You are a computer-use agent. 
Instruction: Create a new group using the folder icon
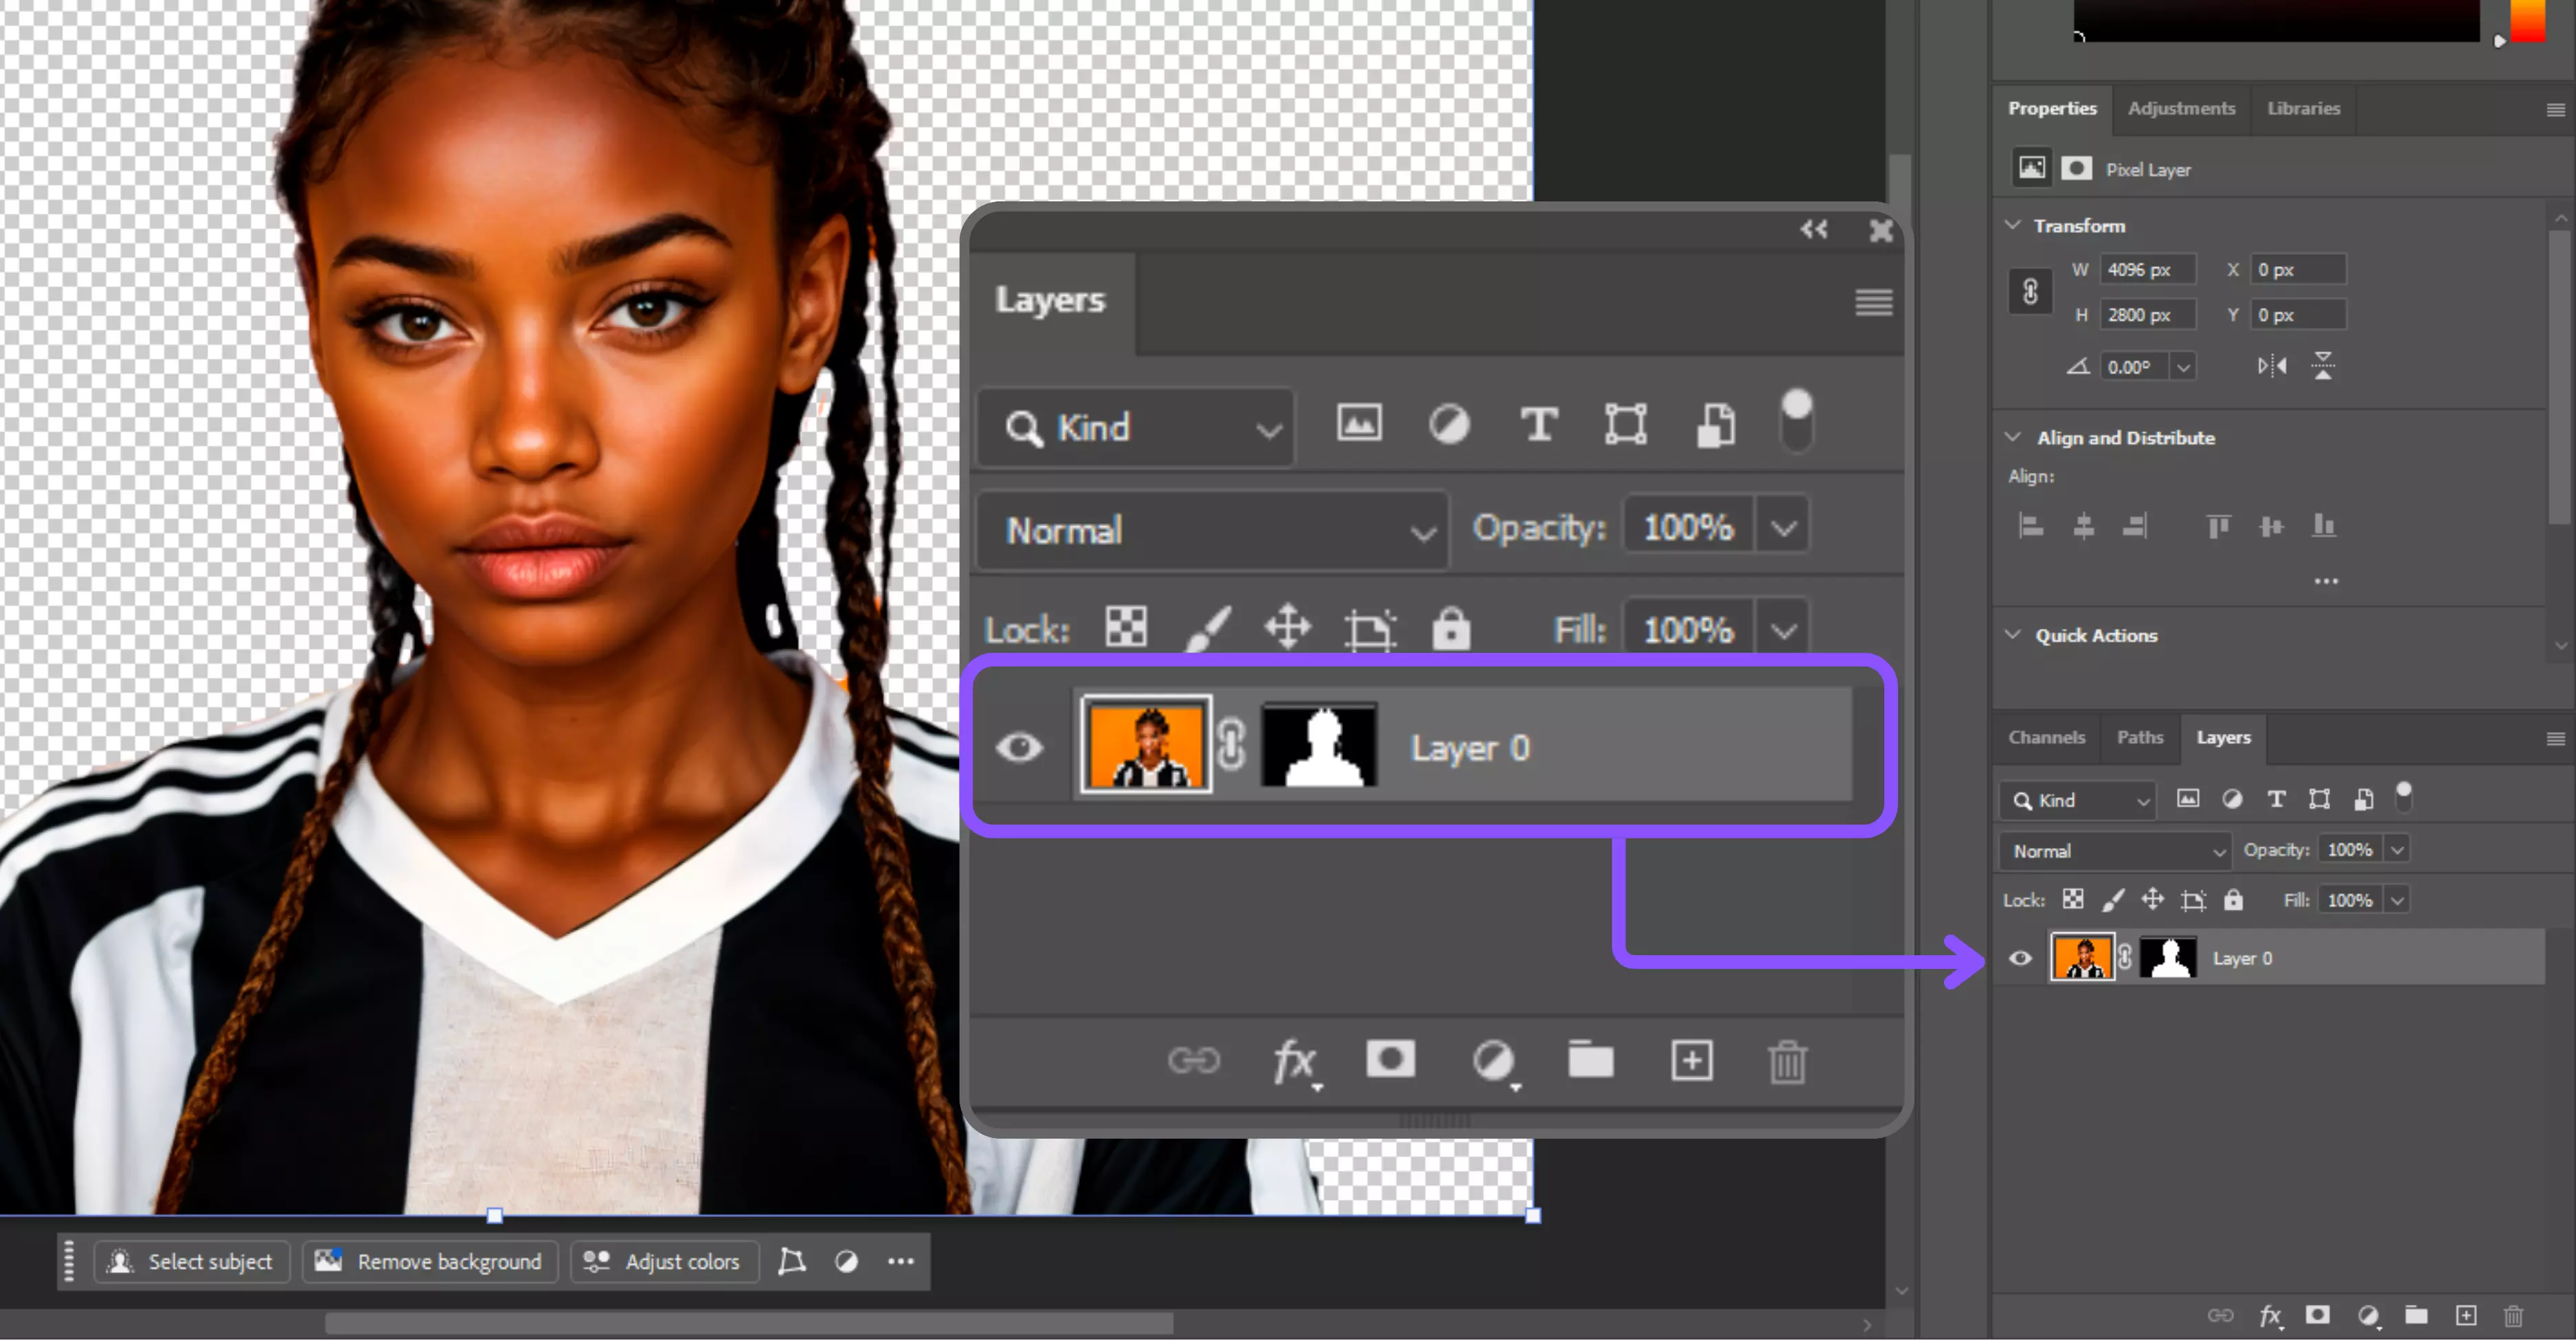1590,1061
